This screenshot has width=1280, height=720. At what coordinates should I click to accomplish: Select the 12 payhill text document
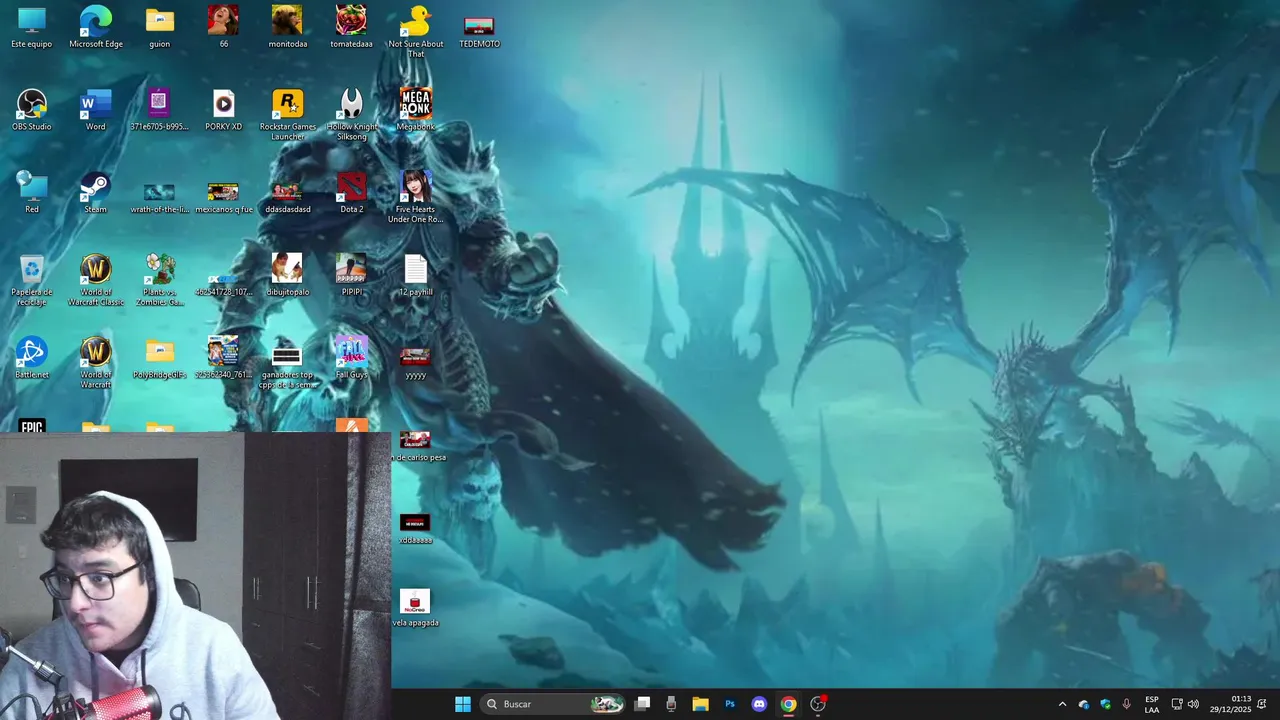(x=415, y=276)
